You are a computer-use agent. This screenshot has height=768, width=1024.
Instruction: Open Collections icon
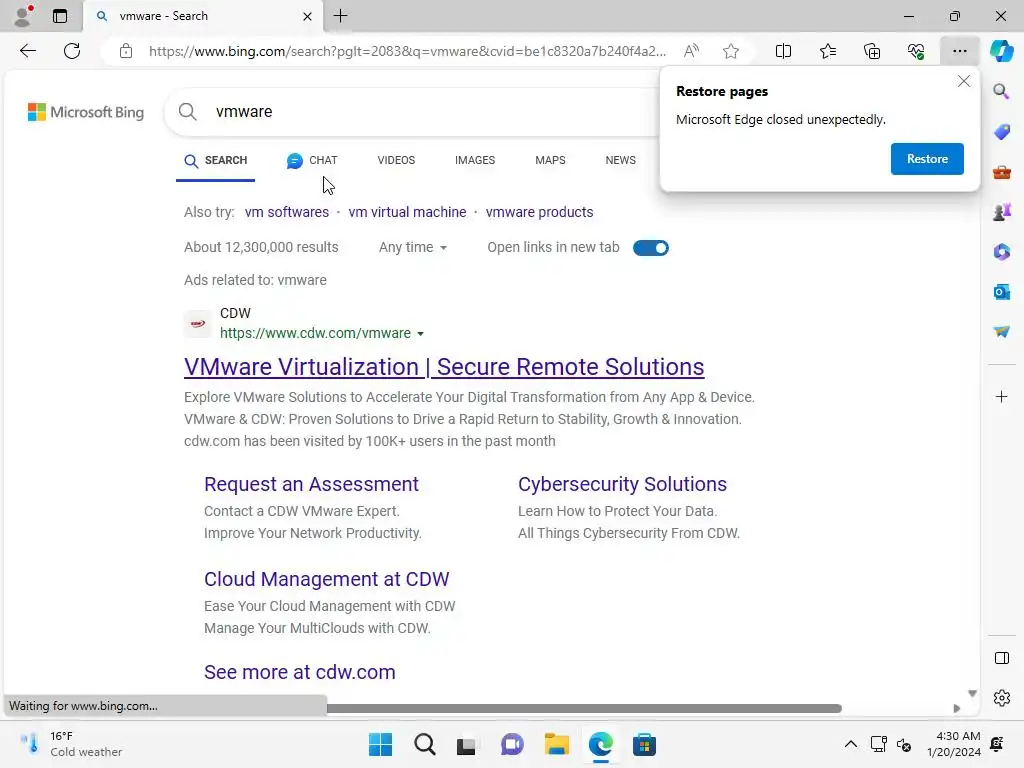click(872, 51)
